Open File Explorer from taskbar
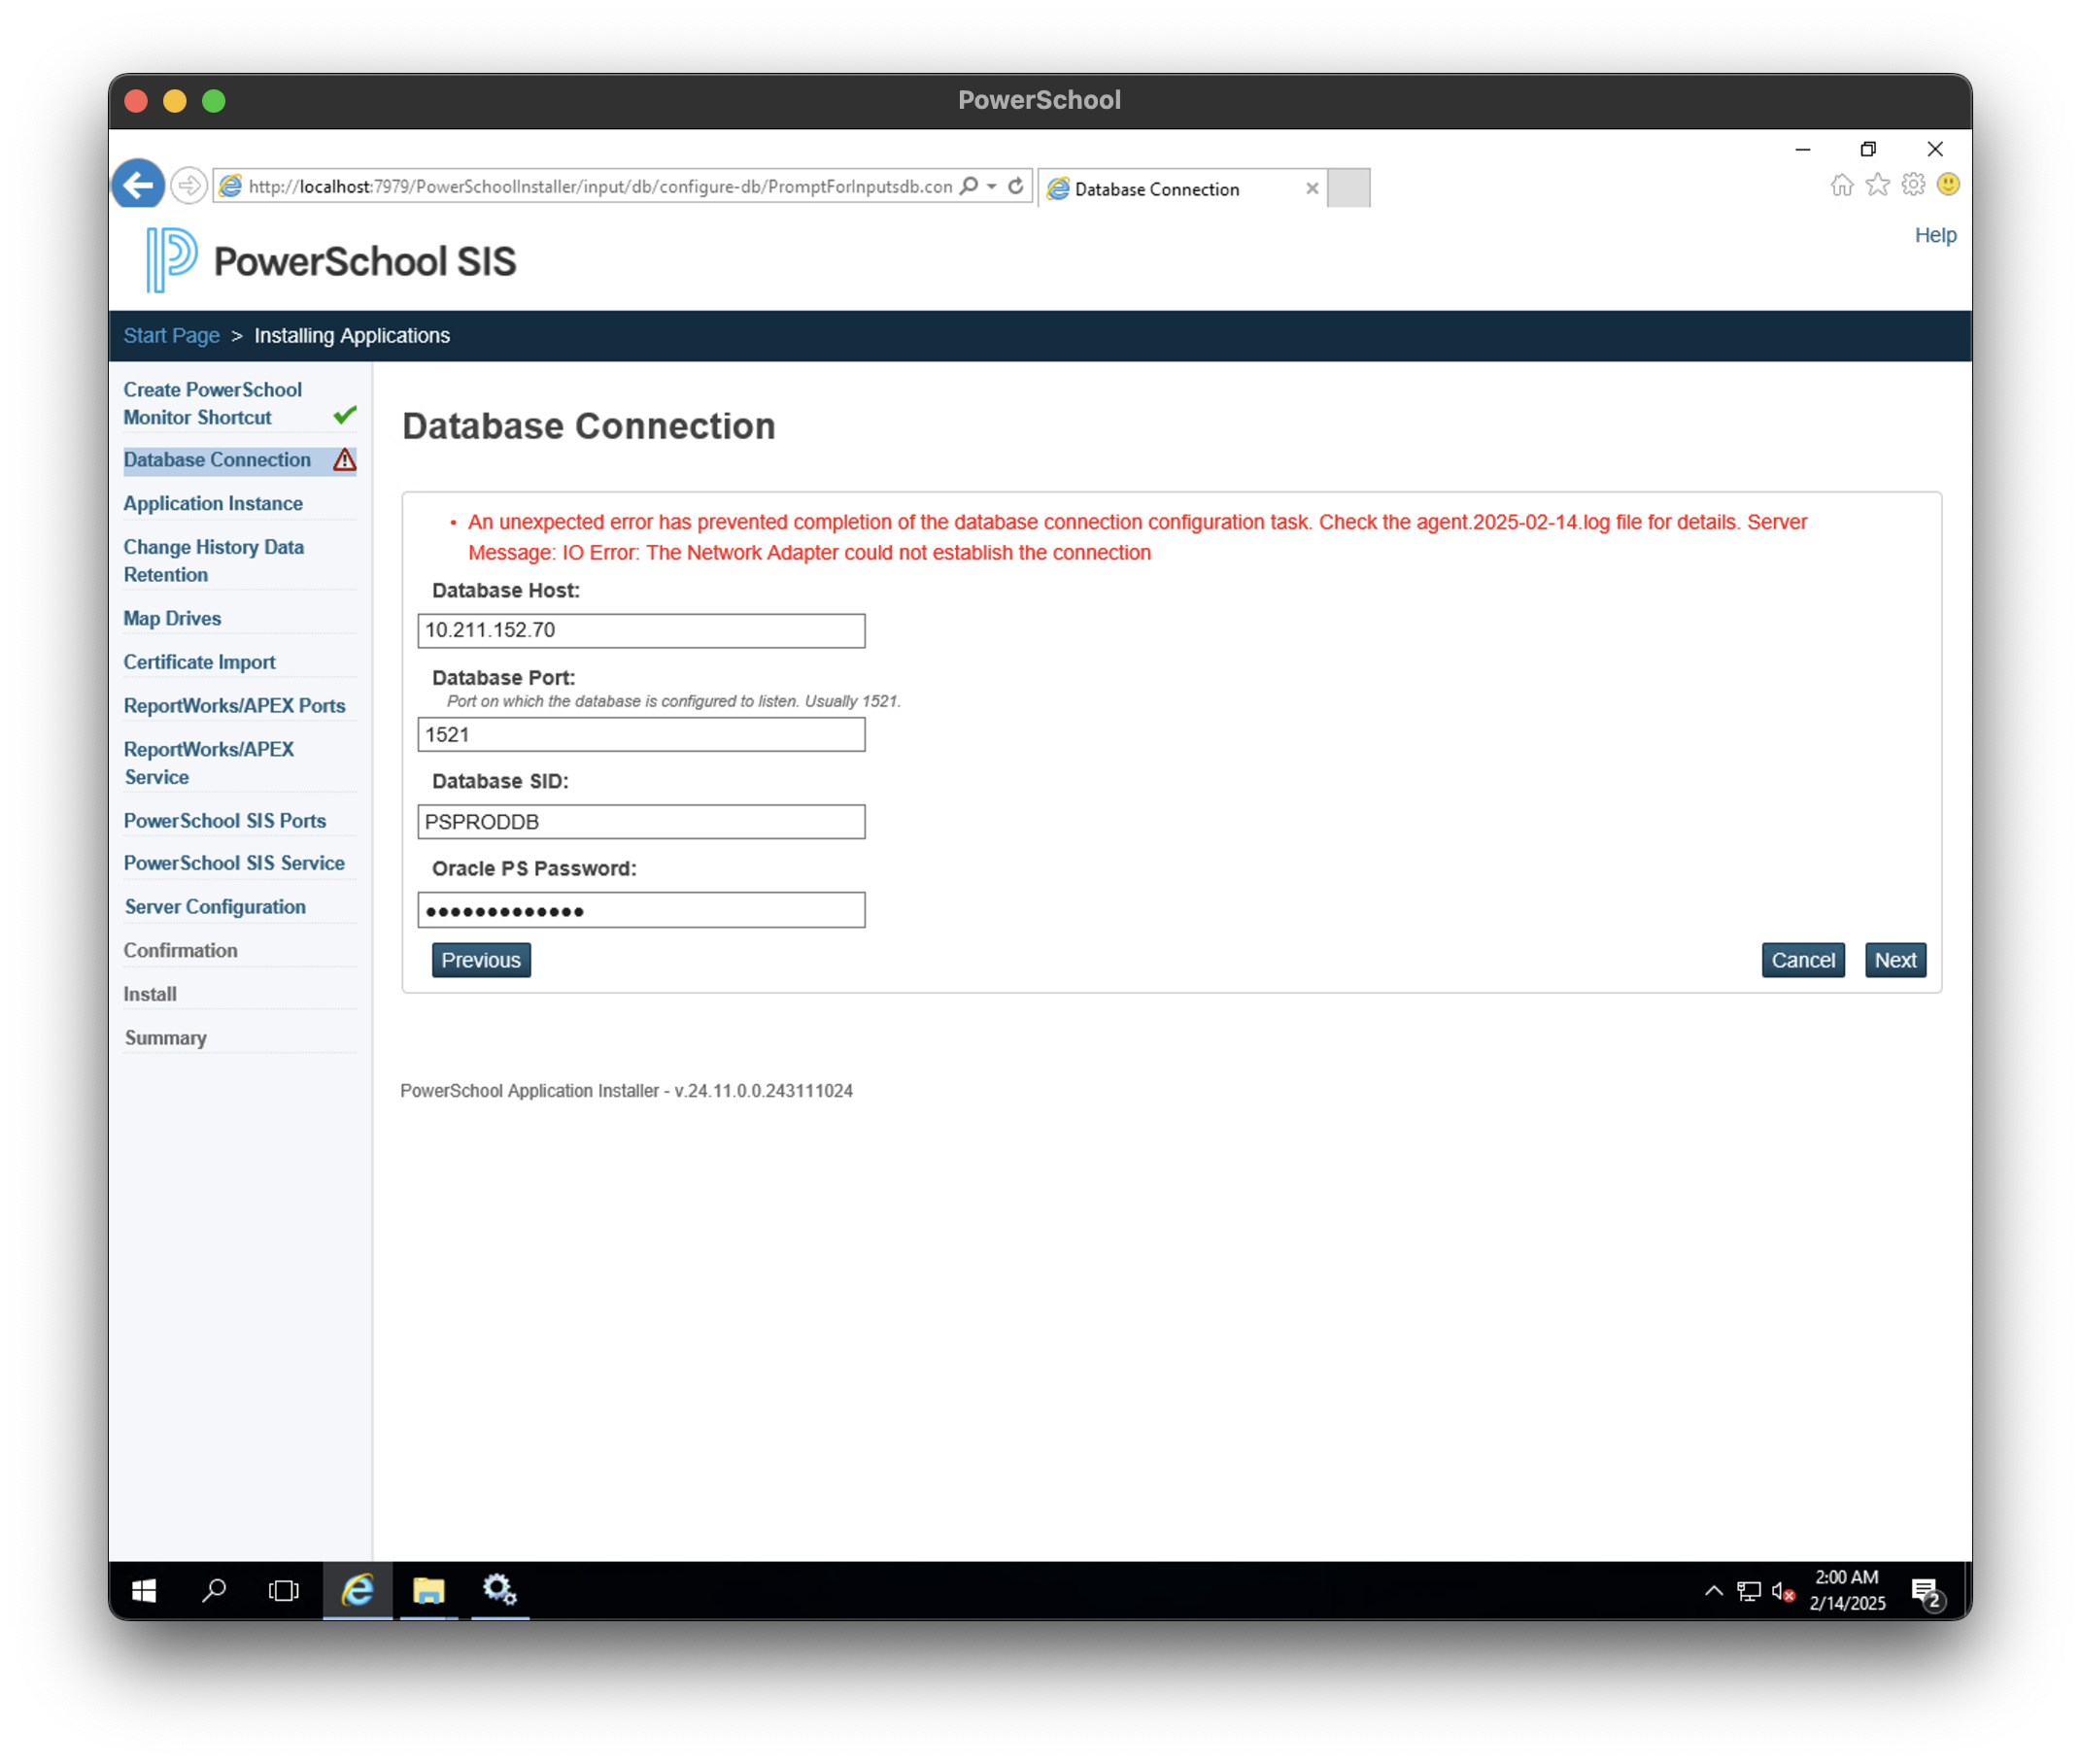This screenshot has width=2081, height=1764. click(429, 1591)
